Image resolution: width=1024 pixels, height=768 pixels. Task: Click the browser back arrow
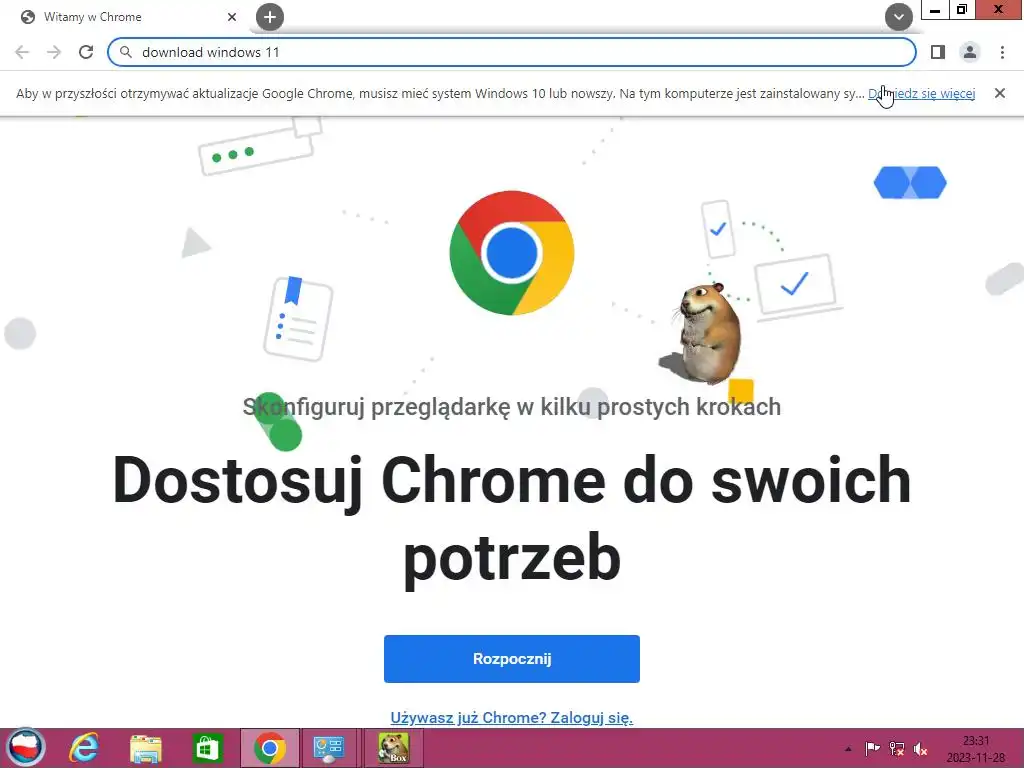coord(22,52)
